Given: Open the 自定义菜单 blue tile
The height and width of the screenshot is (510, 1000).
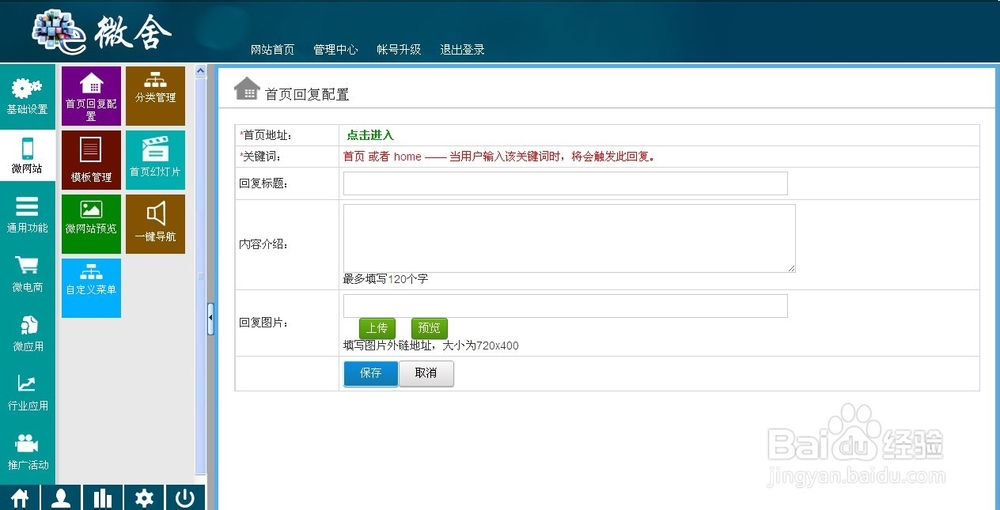Looking at the screenshot, I should 91,288.
